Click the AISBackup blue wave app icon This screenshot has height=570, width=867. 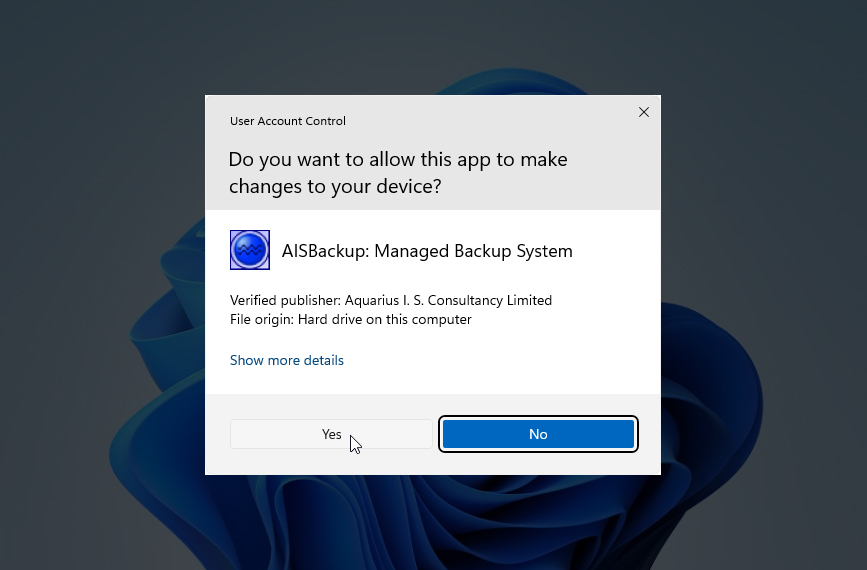(x=250, y=250)
